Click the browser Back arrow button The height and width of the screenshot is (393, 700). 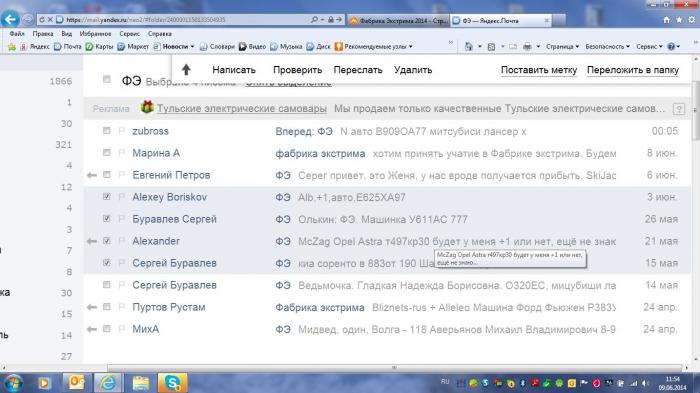tap(10, 19)
